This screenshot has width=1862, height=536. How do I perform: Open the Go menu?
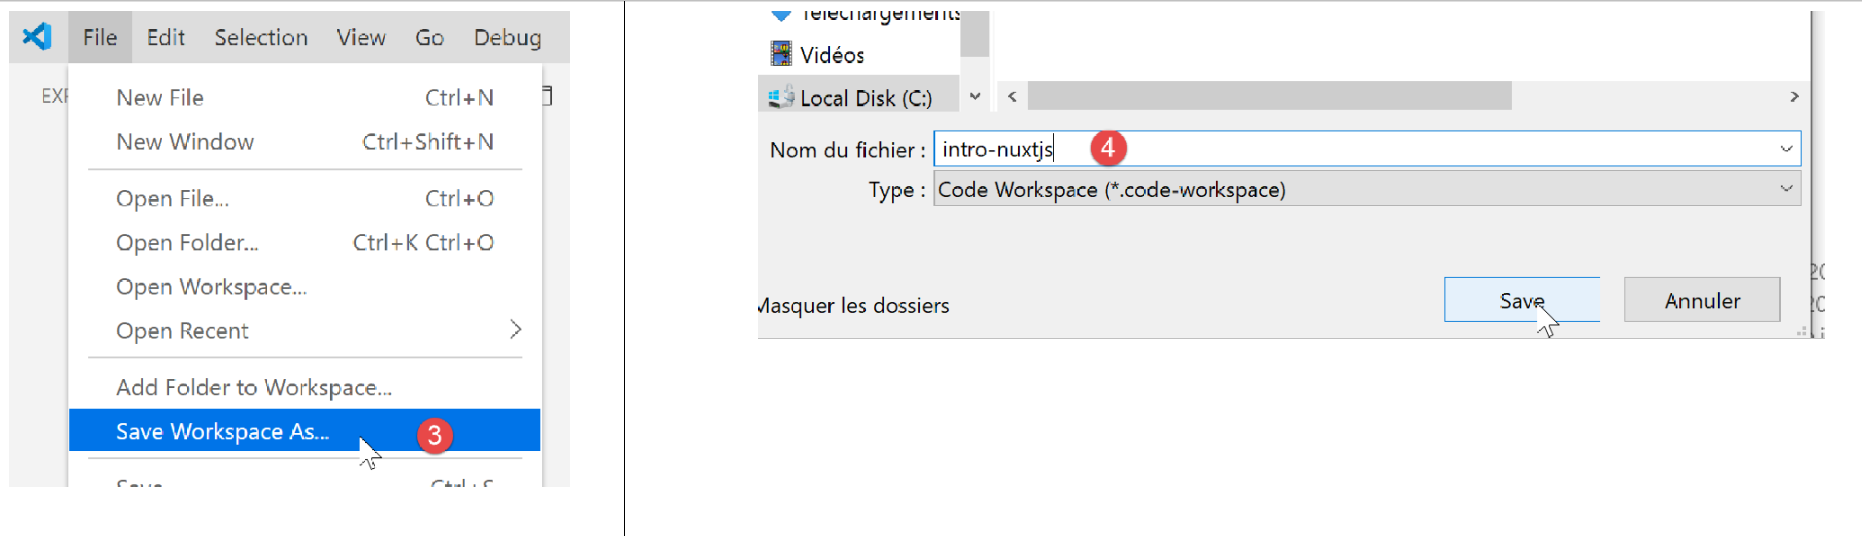(x=429, y=37)
